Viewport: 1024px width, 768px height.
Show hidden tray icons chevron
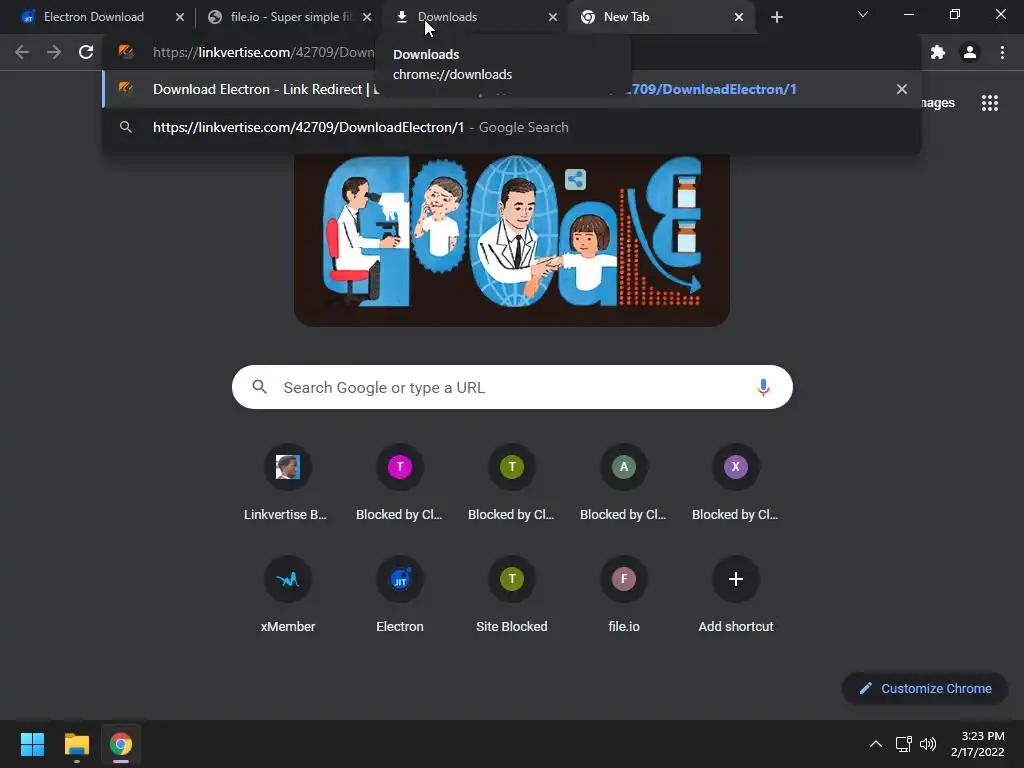point(876,744)
